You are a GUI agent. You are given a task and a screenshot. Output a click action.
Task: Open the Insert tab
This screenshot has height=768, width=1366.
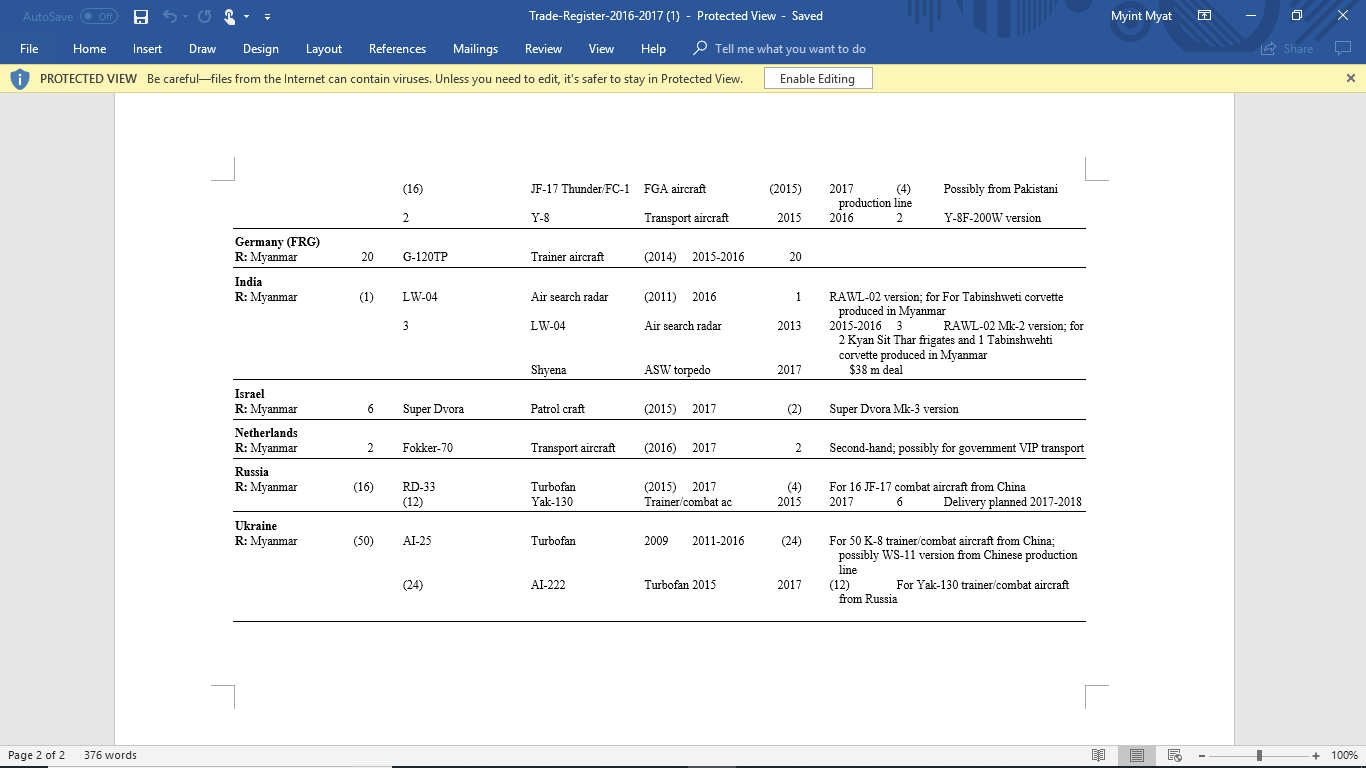click(147, 48)
